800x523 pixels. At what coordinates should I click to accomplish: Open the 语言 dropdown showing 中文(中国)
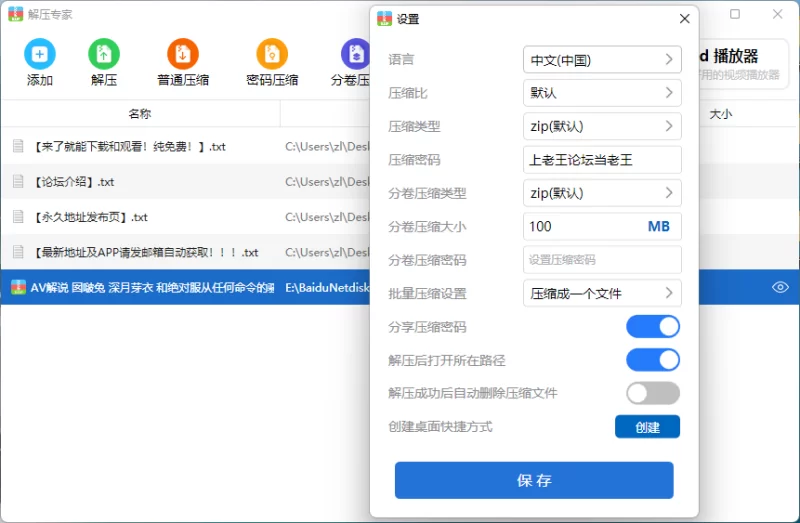(x=602, y=60)
